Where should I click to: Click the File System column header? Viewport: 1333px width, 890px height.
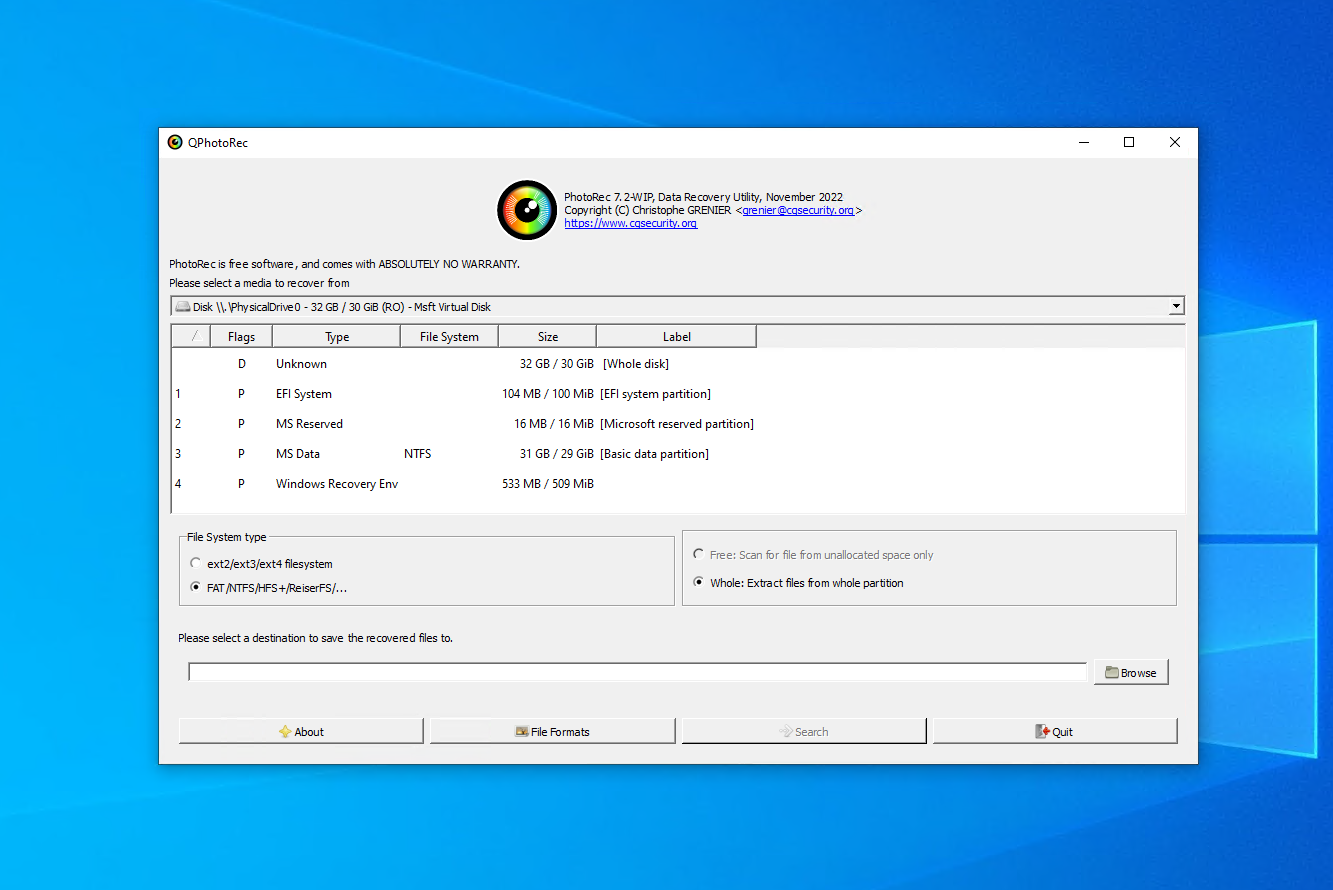(448, 336)
